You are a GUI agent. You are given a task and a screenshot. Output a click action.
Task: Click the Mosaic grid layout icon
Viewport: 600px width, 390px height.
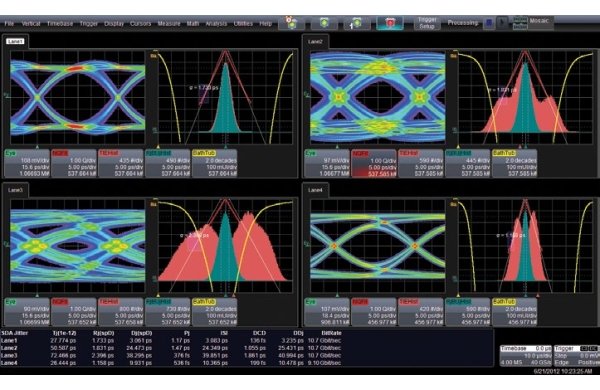pyautogui.click(x=520, y=23)
